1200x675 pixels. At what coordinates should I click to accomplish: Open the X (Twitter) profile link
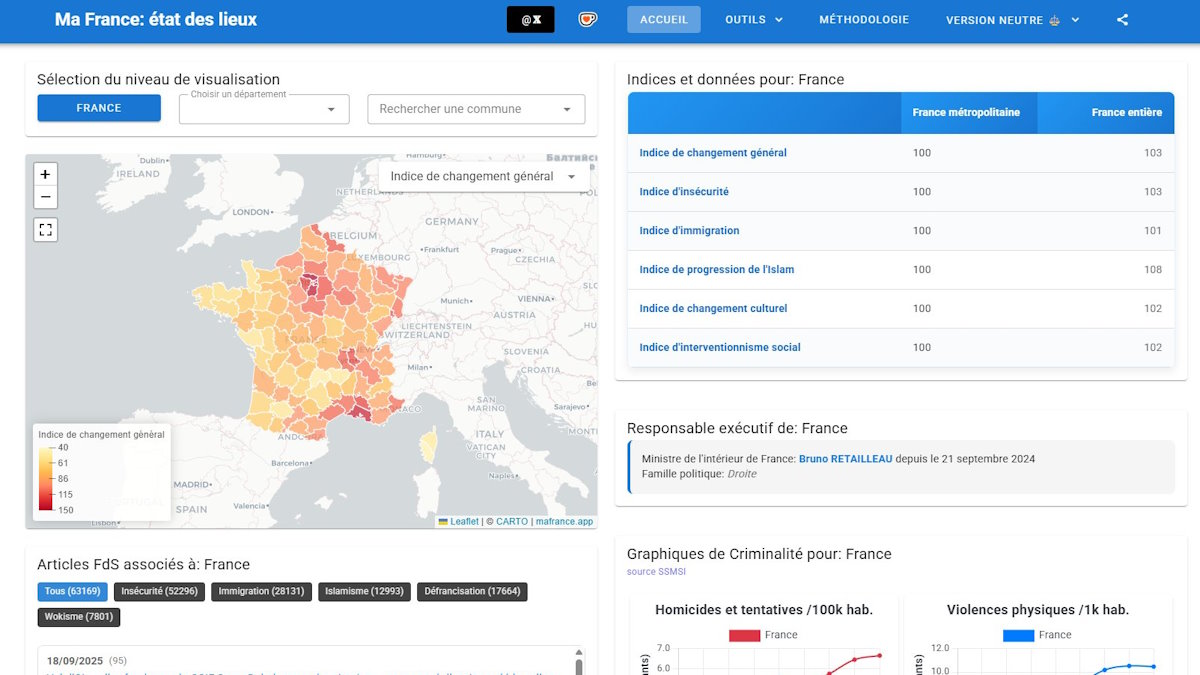click(x=530, y=20)
